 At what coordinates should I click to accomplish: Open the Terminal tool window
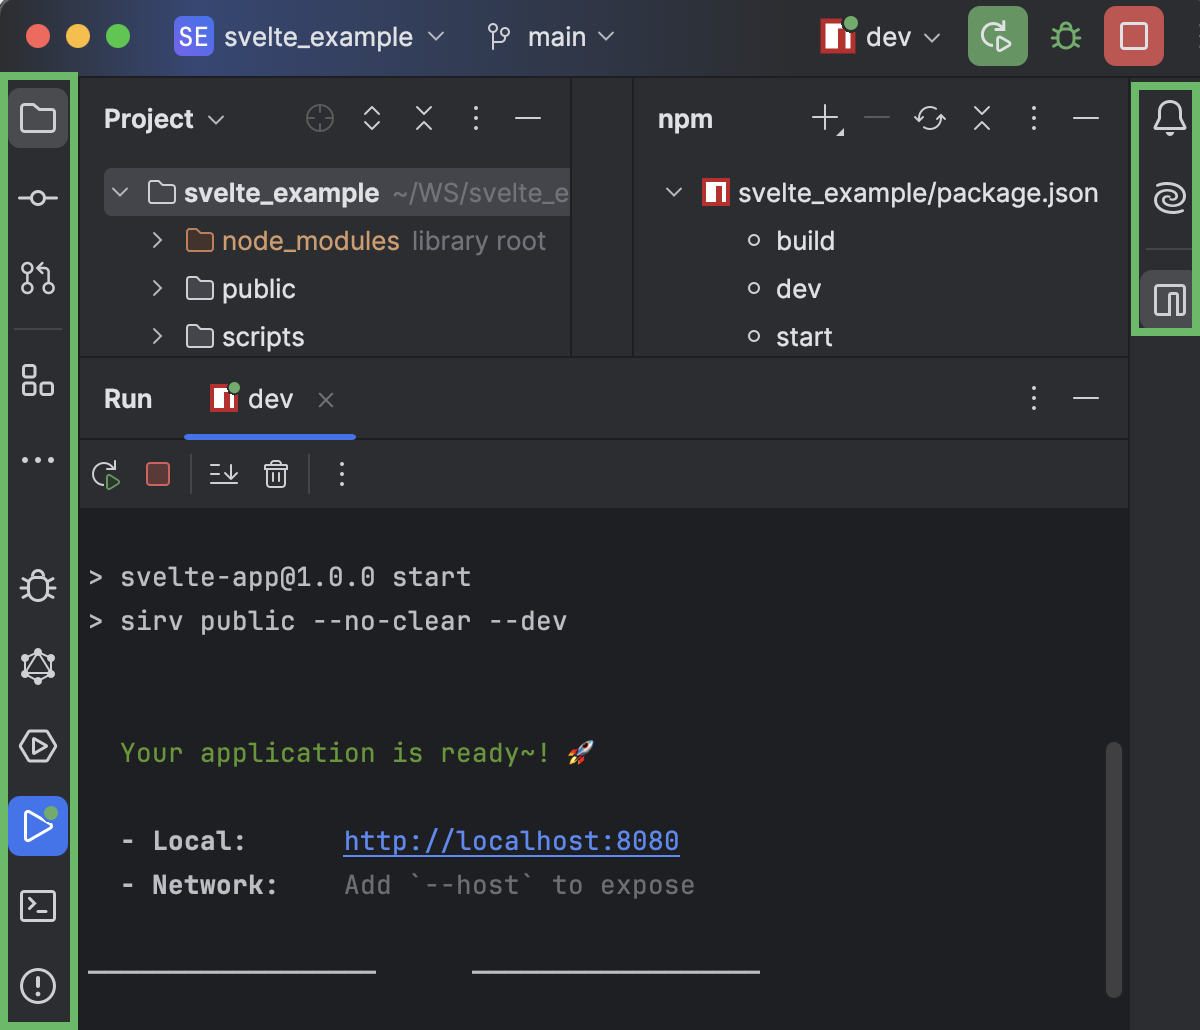pyautogui.click(x=38, y=906)
